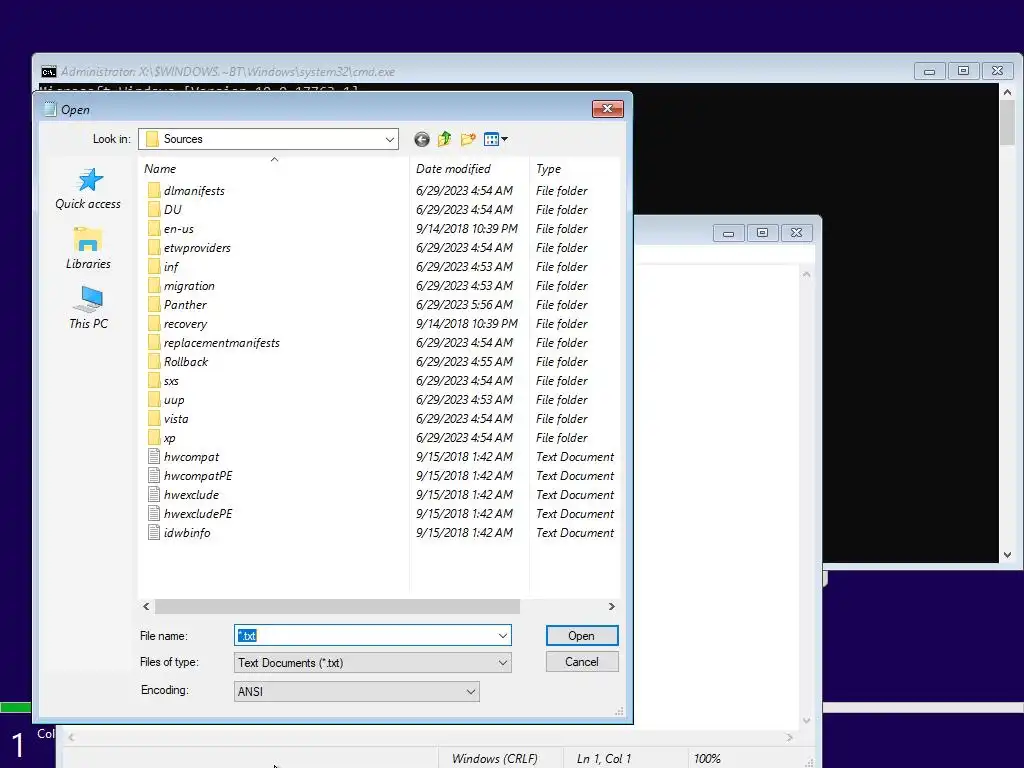
Task: Select the hwcompat text file icon
Action: [x=153, y=456]
